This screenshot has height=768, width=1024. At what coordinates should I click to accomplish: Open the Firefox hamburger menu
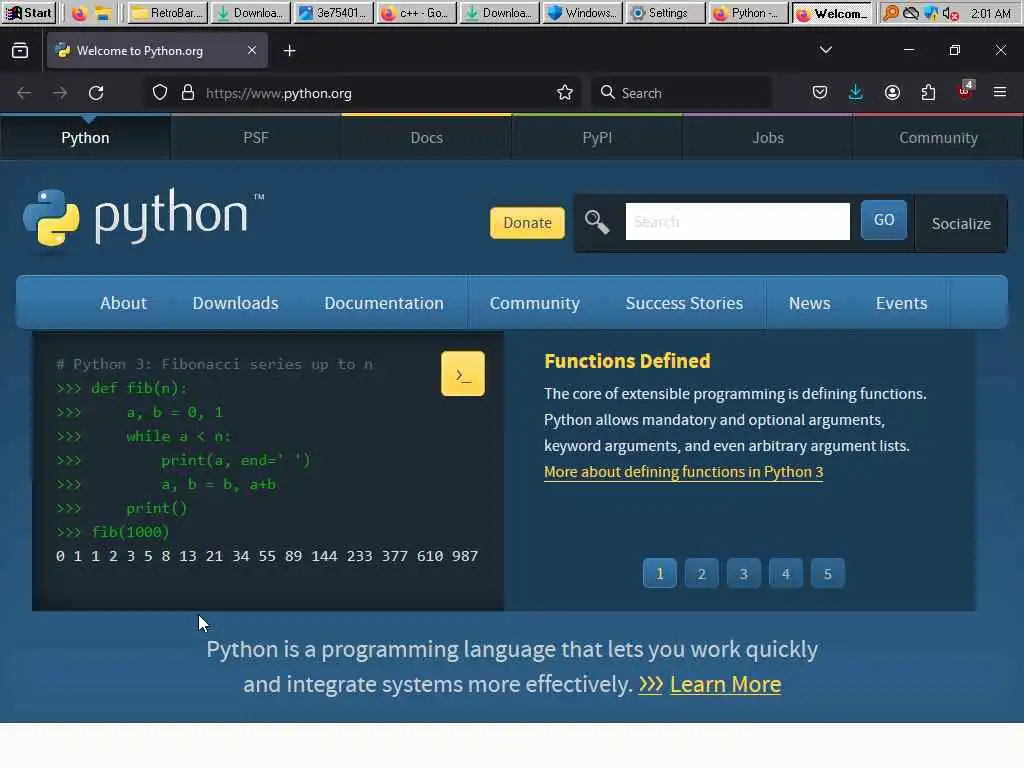click(x=1000, y=92)
